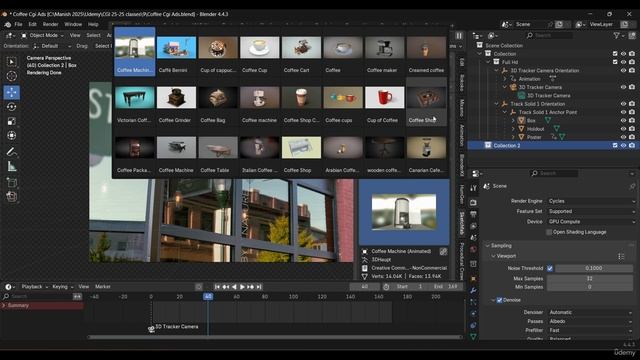The image size is (640, 360).
Task: Click the Sampling presets list icon
Action: coord(621,256)
